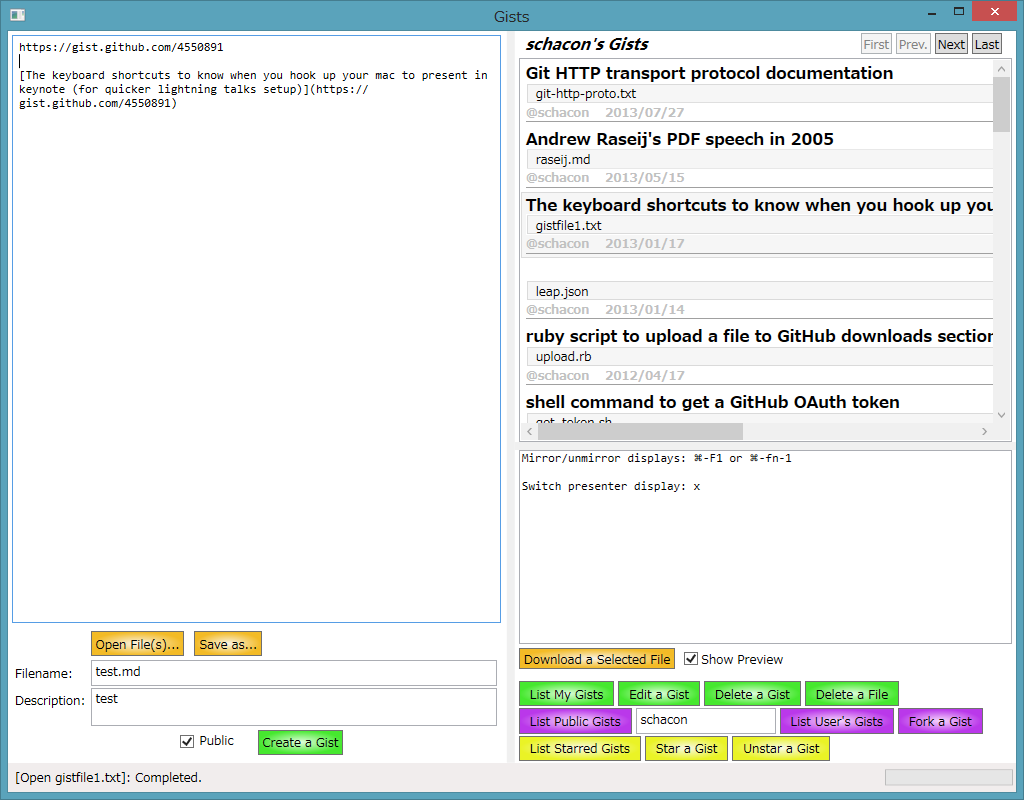The image size is (1024, 800).
Task: Click the Gists app icon in title bar
Action: (x=18, y=15)
